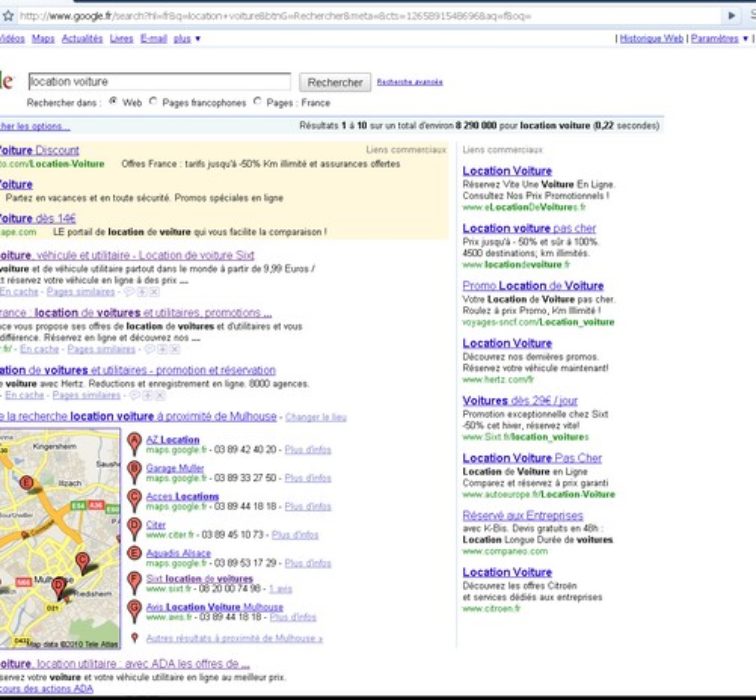Click map marker F beside Sixt location
Screen dimensions: 756x700
134,583
